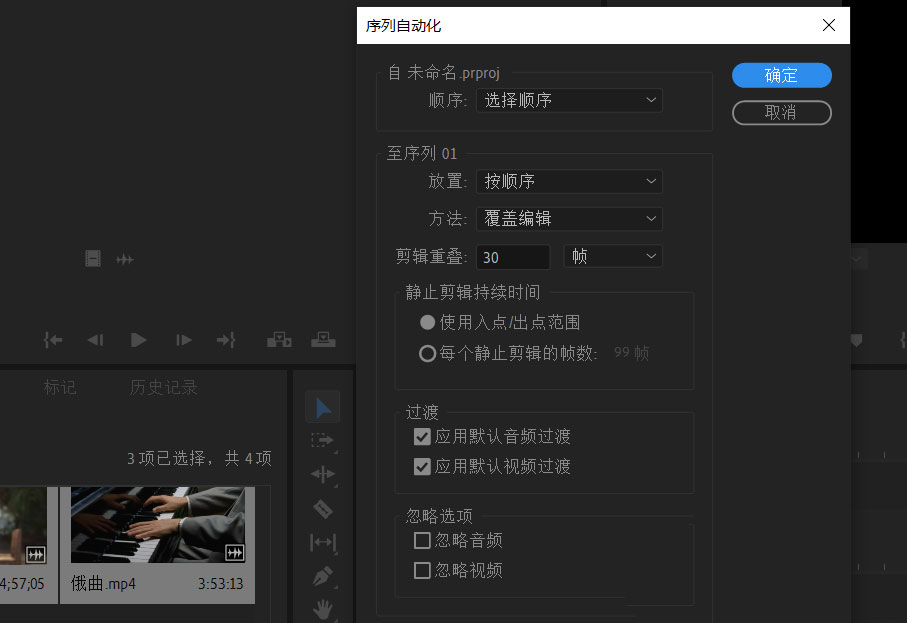Click the 确定 button
The width and height of the screenshot is (907, 623).
point(781,75)
